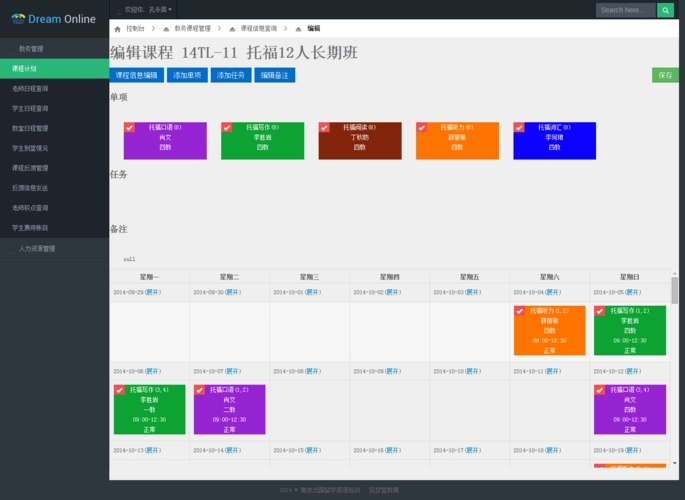Uncheck the purple 托福口语 single-item checkbox
The width and height of the screenshot is (685, 500).
[130, 127]
